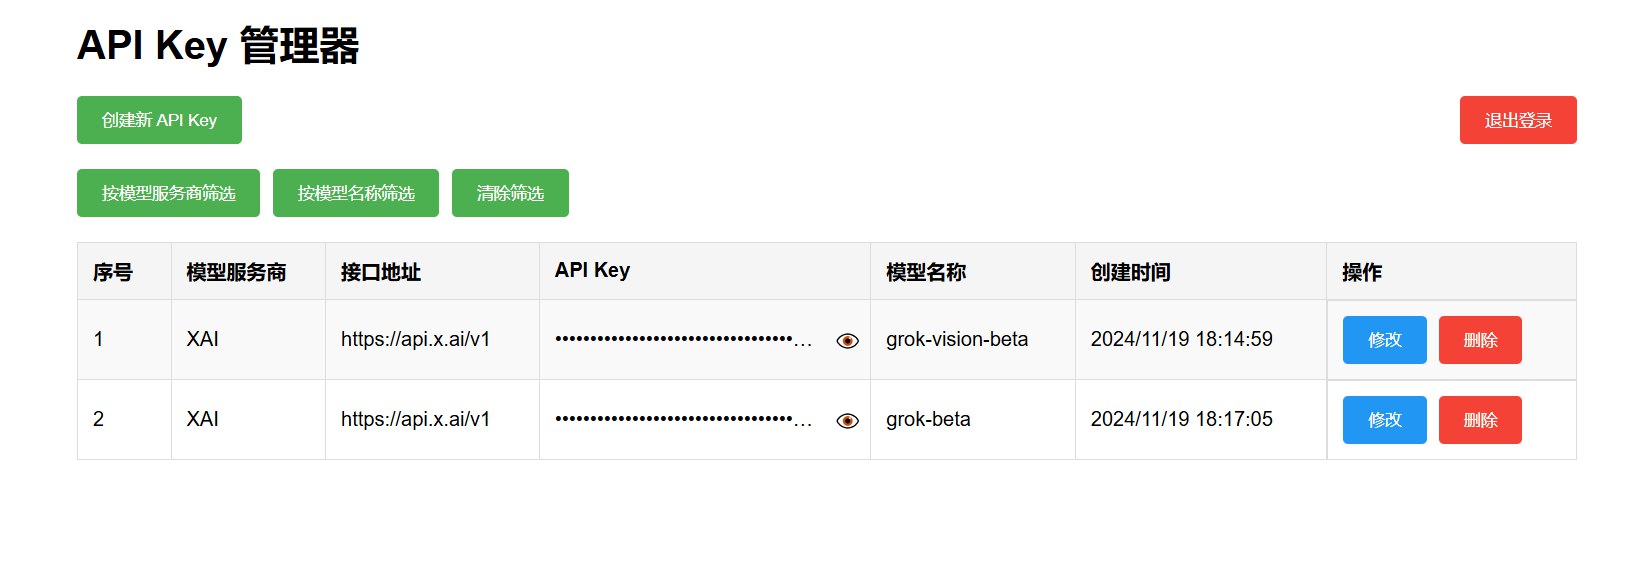Log out using the 退出登录 button
The height and width of the screenshot is (575, 1632).
pos(1517,120)
